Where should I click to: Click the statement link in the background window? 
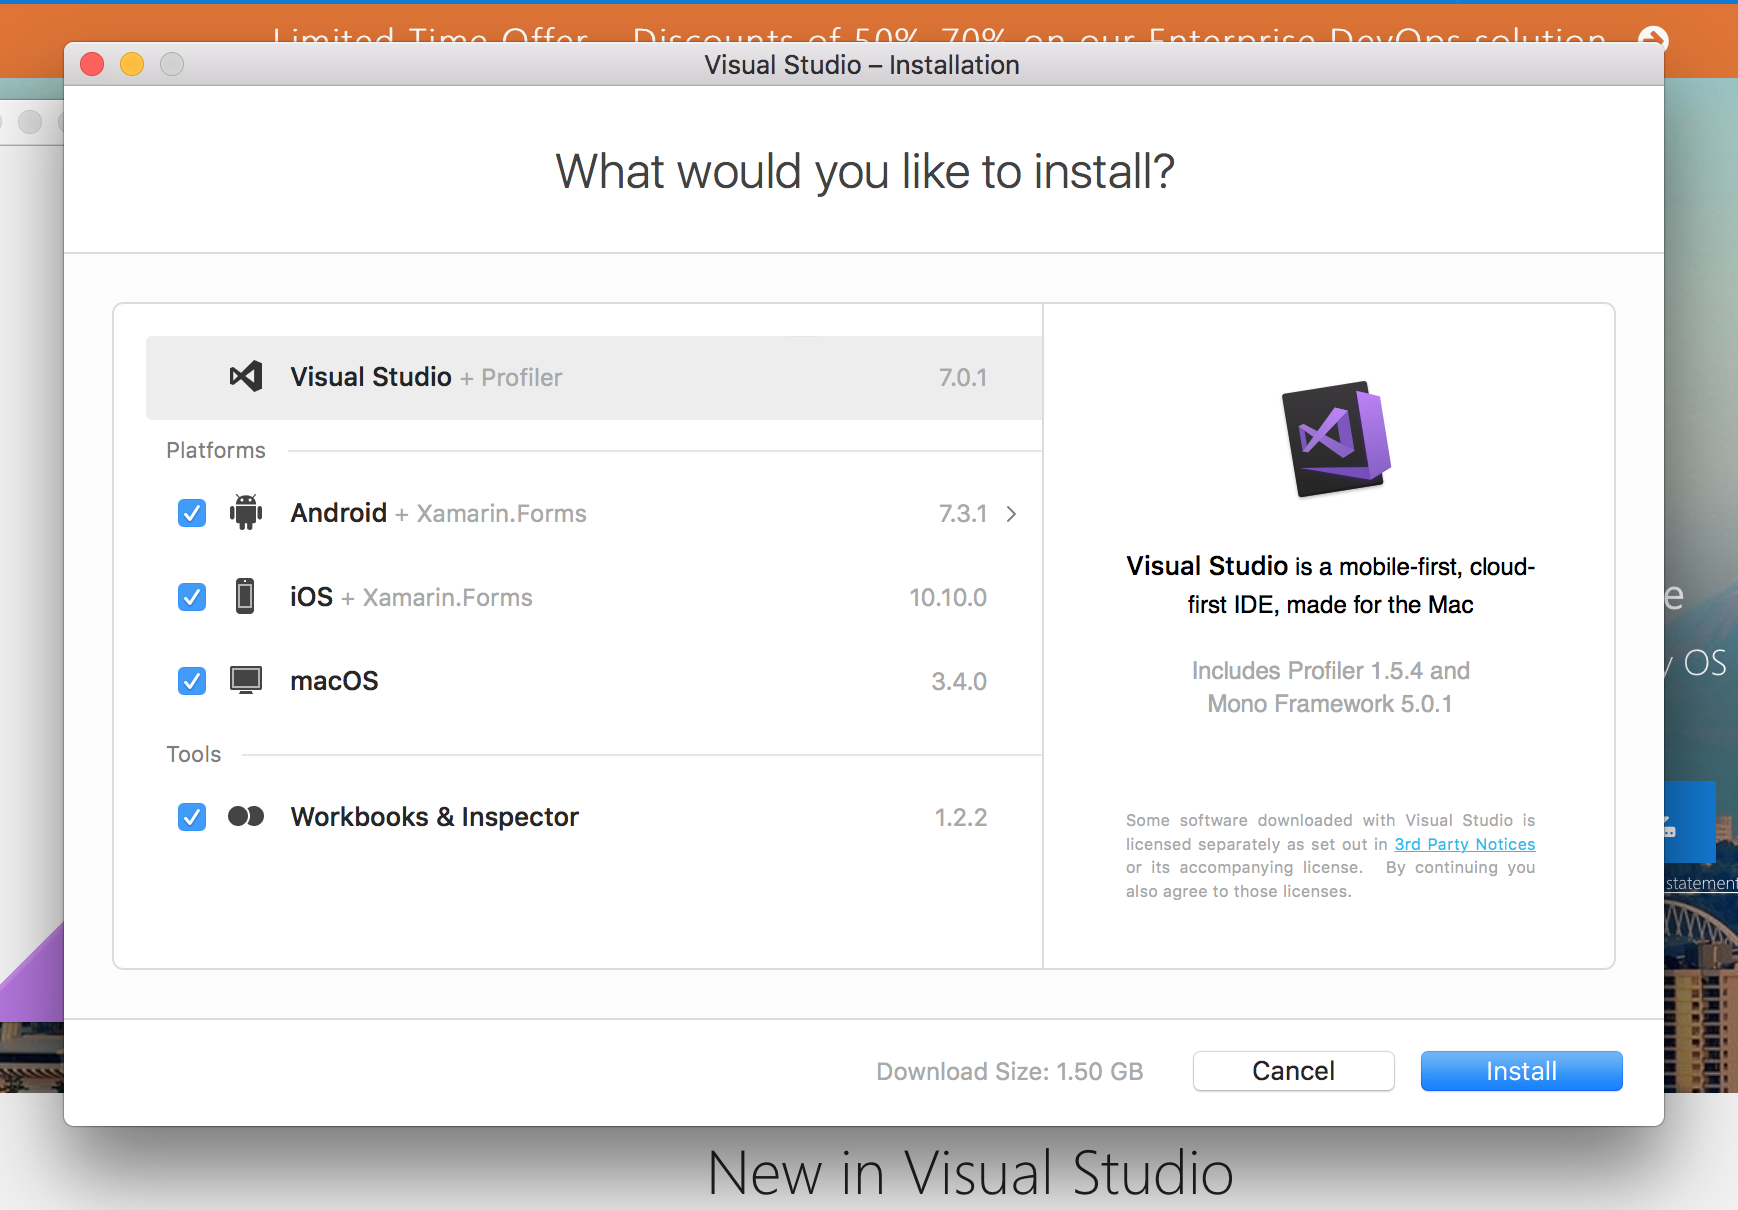point(1701,883)
